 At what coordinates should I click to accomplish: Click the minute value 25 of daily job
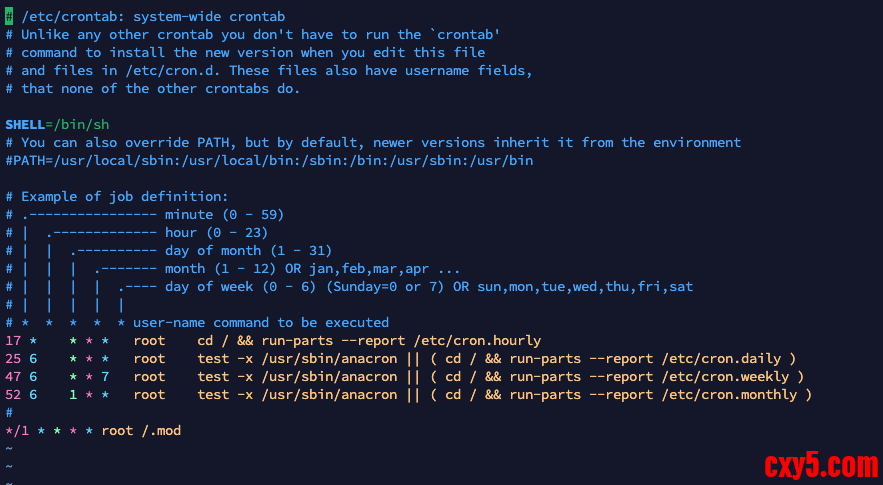point(13,359)
